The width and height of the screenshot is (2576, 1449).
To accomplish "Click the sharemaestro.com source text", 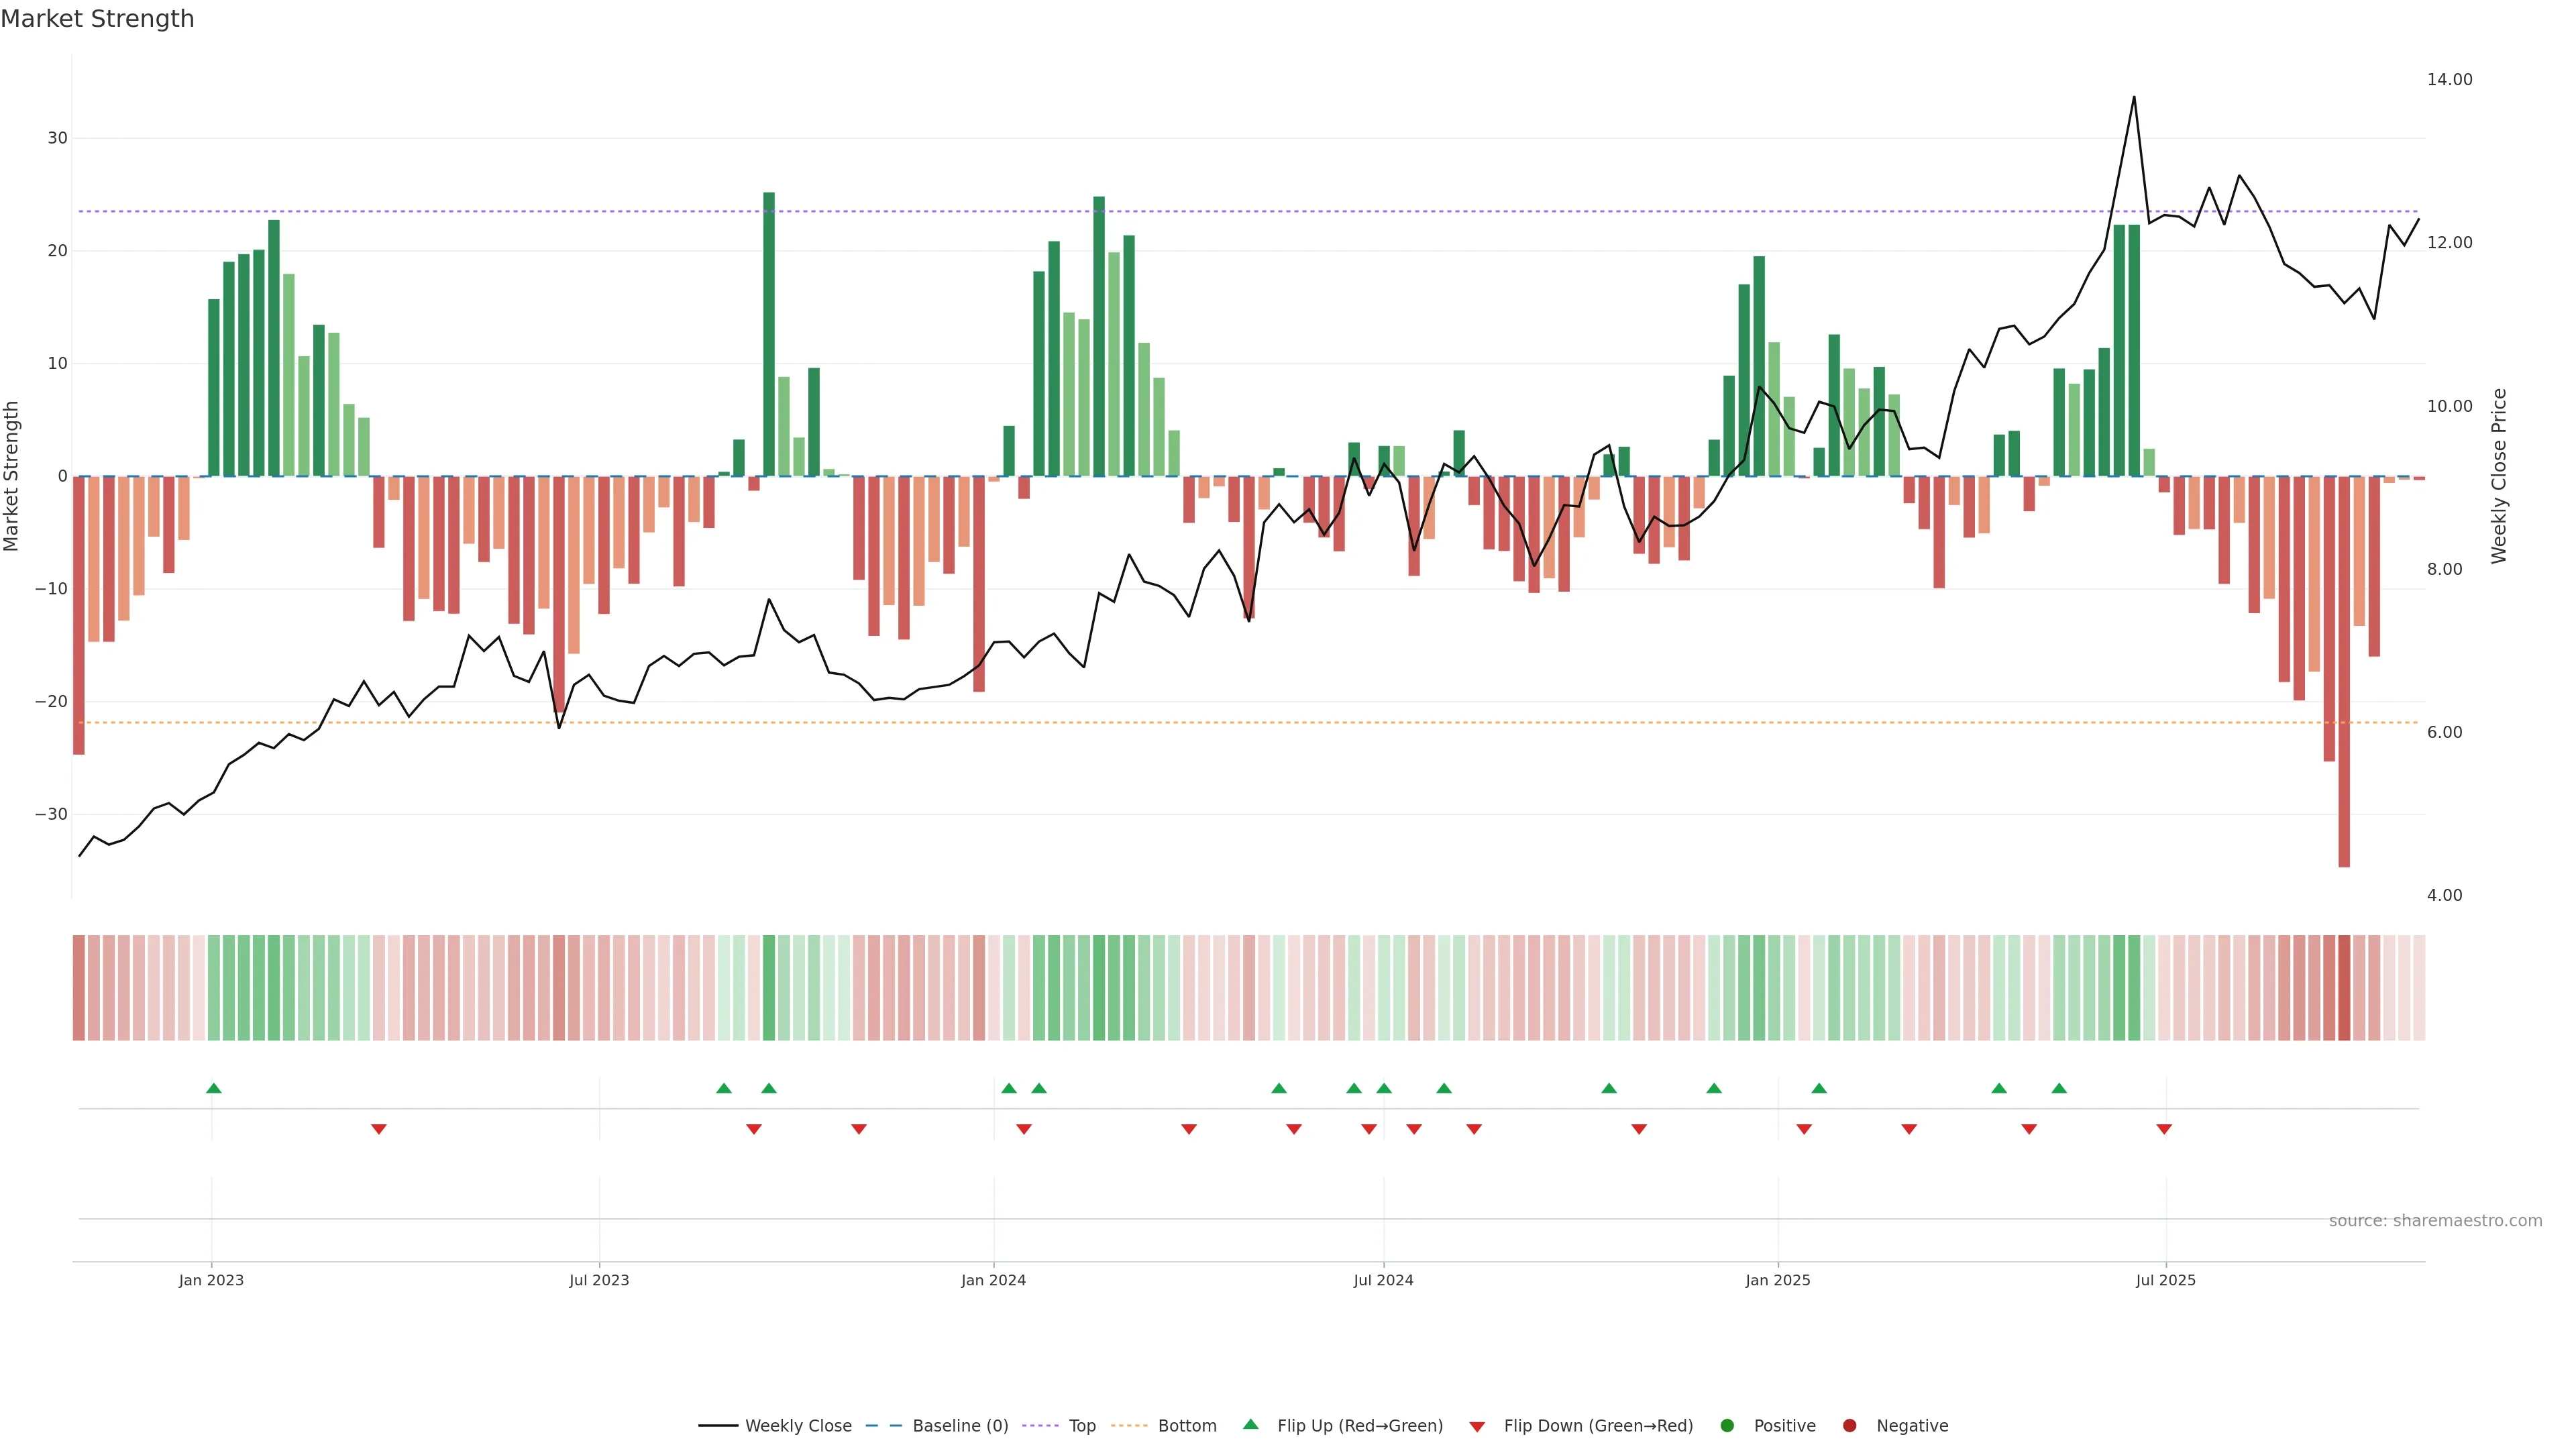I will click(2435, 1221).
